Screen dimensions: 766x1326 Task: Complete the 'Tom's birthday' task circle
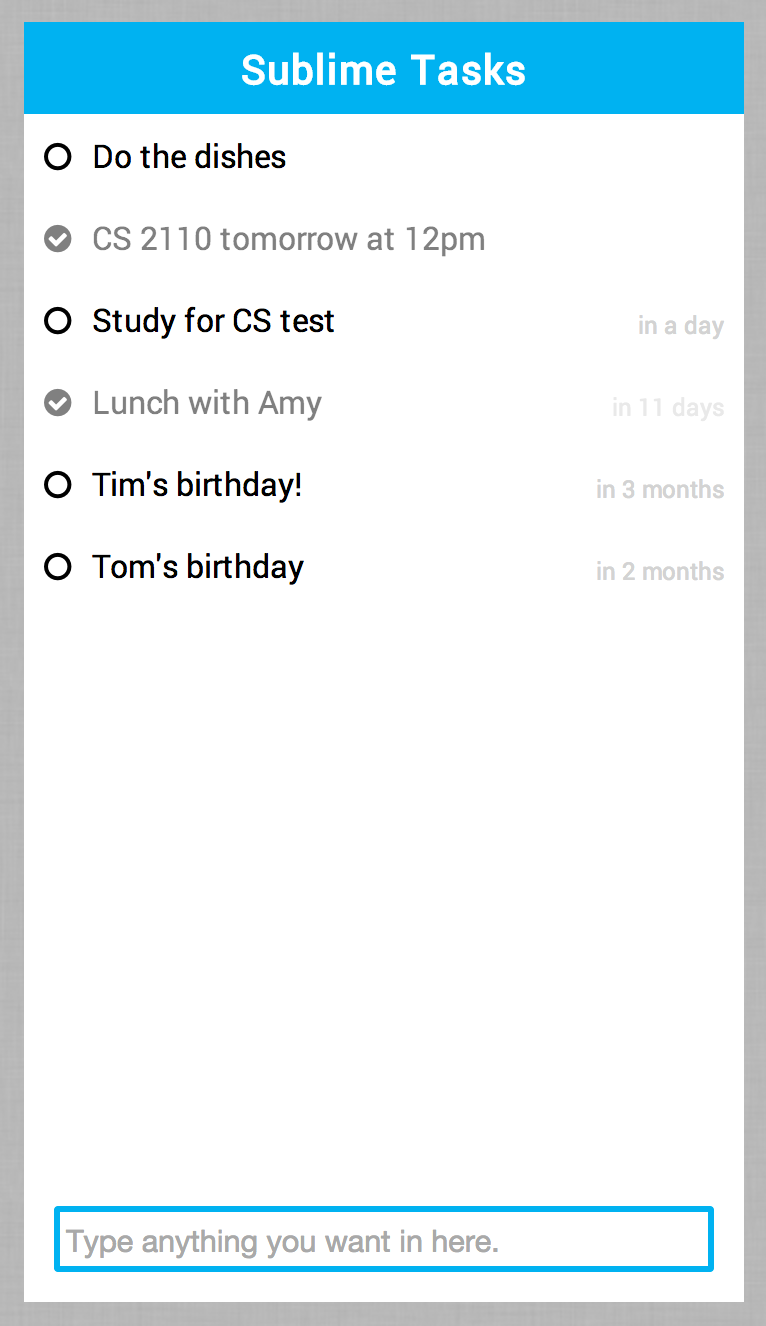[x=58, y=567]
